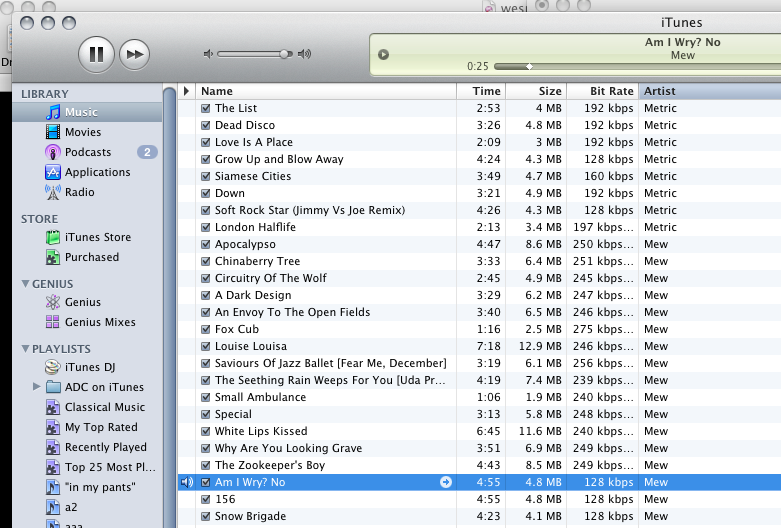The height and width of the screenshot is (528, 781).
Task: Collapse the GENIUS section
Action: (25, 283)
